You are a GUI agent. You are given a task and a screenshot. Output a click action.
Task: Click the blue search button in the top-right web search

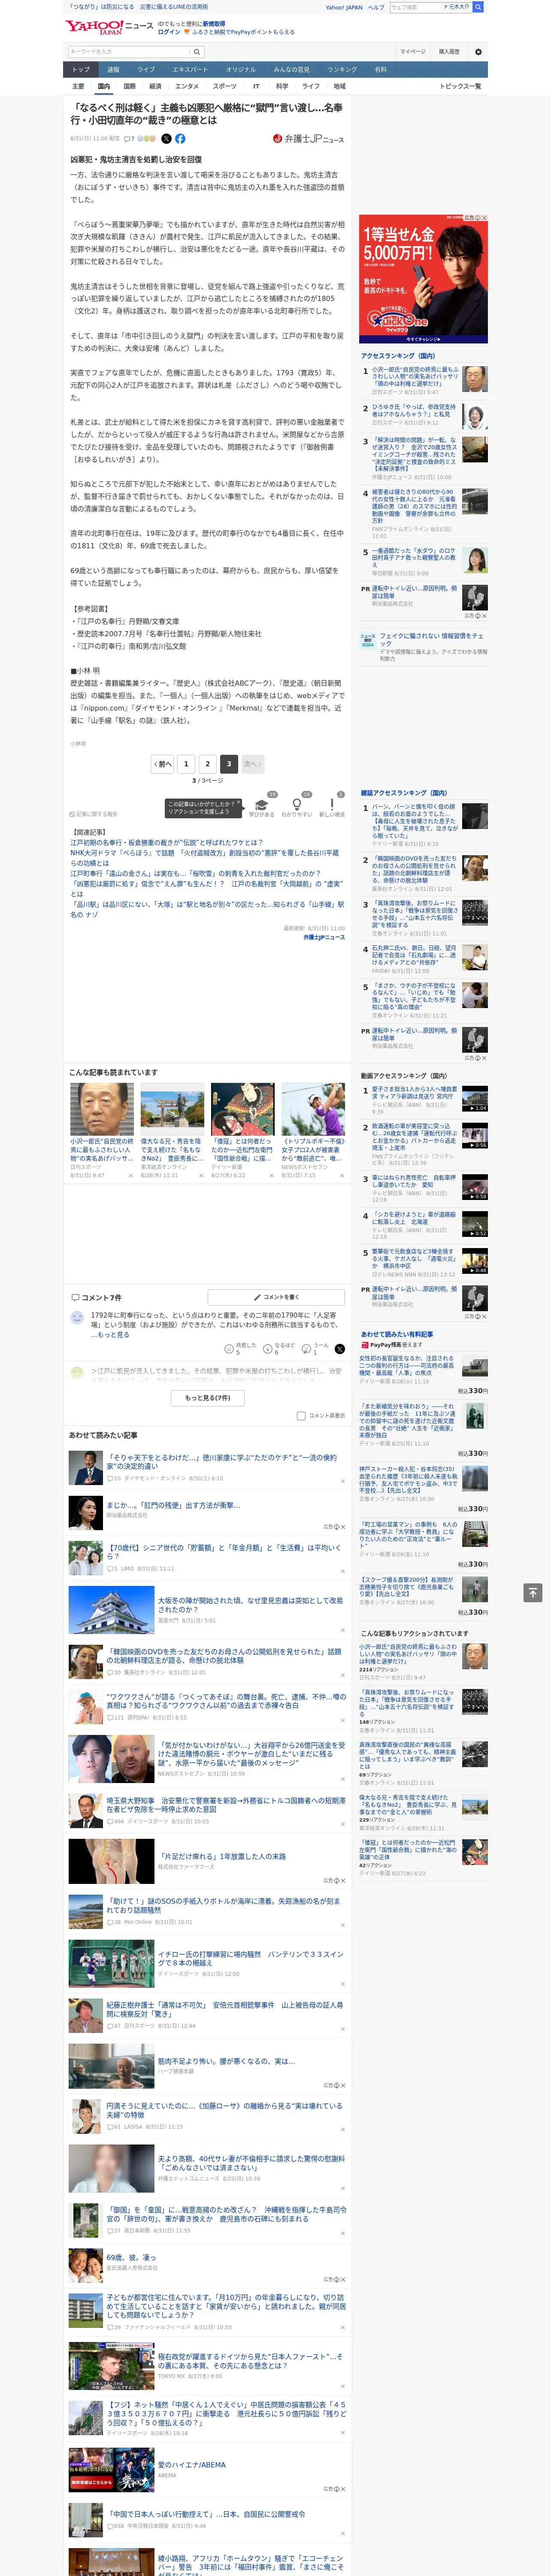click(478, 7)
